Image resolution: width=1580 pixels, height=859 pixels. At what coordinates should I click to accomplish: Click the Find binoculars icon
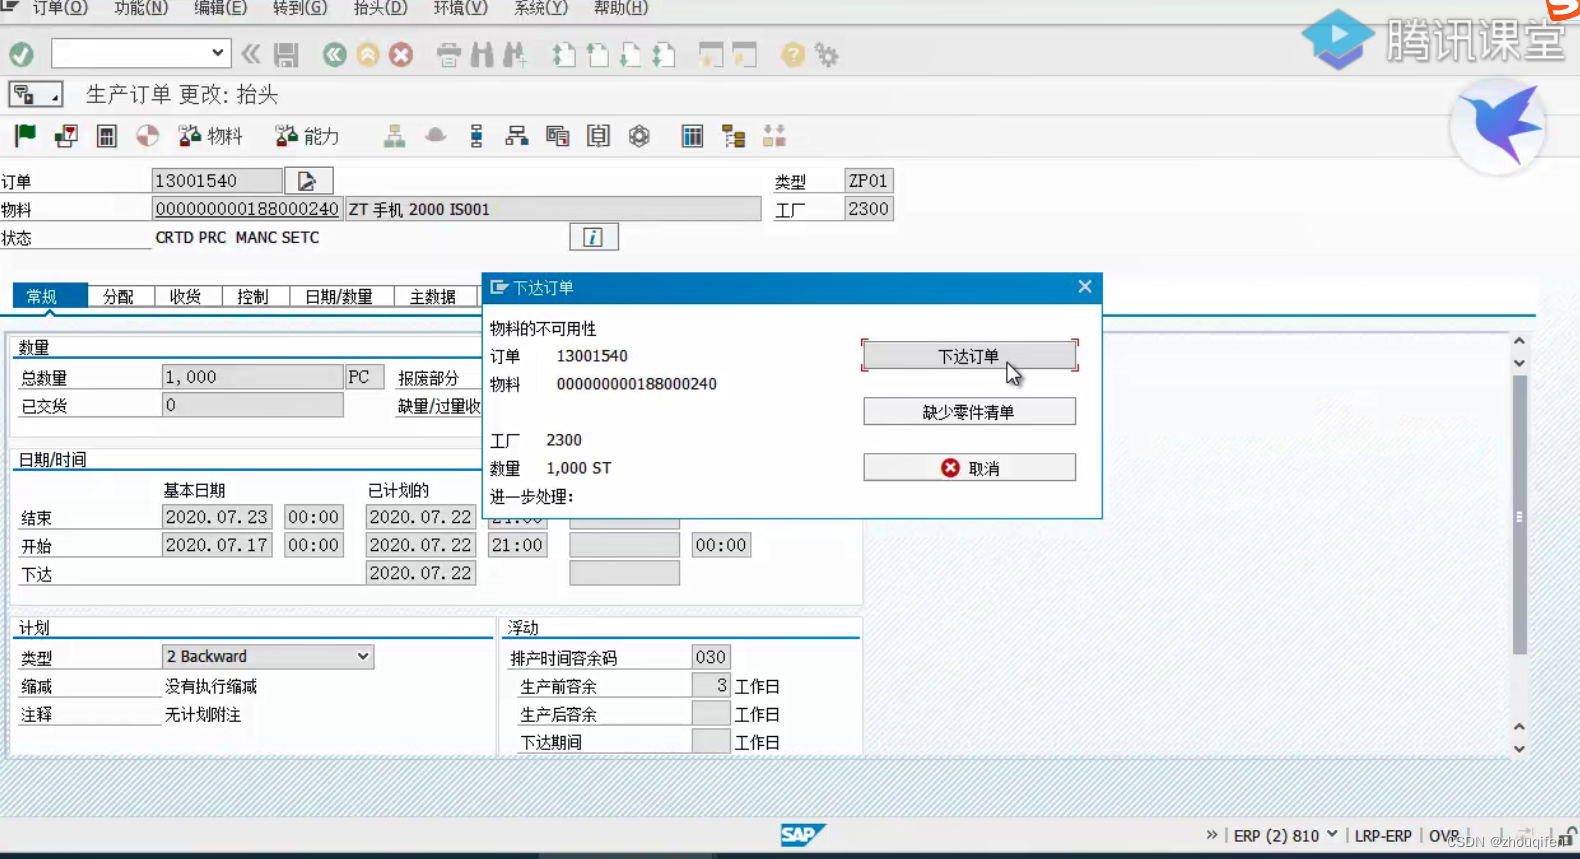tap(482, 54)
